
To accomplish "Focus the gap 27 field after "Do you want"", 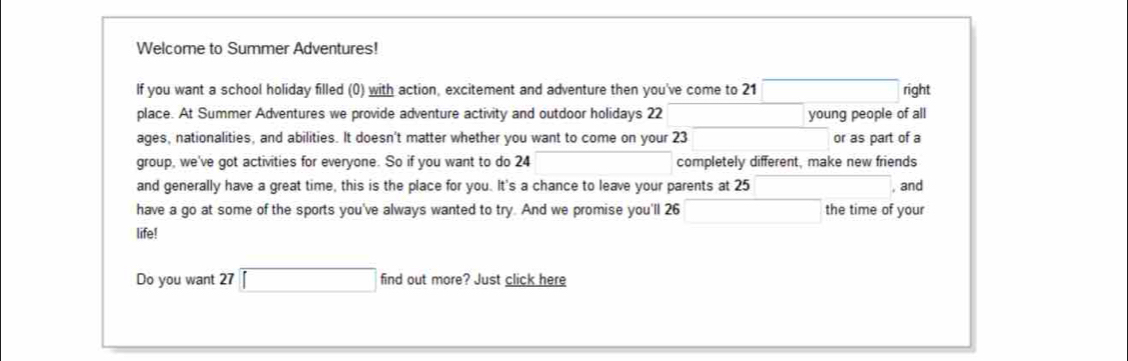I will 308,280.
